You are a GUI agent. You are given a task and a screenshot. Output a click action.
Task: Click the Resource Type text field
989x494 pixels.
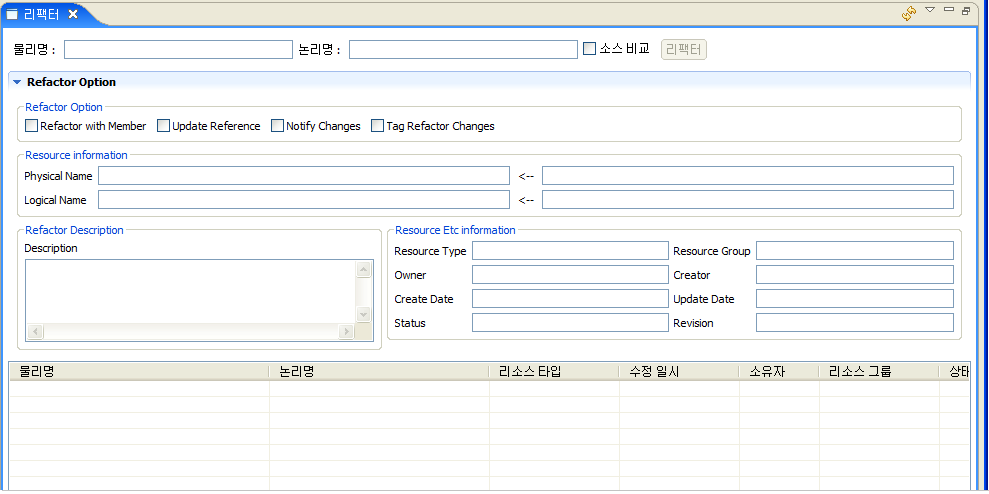tap(569, 250)
